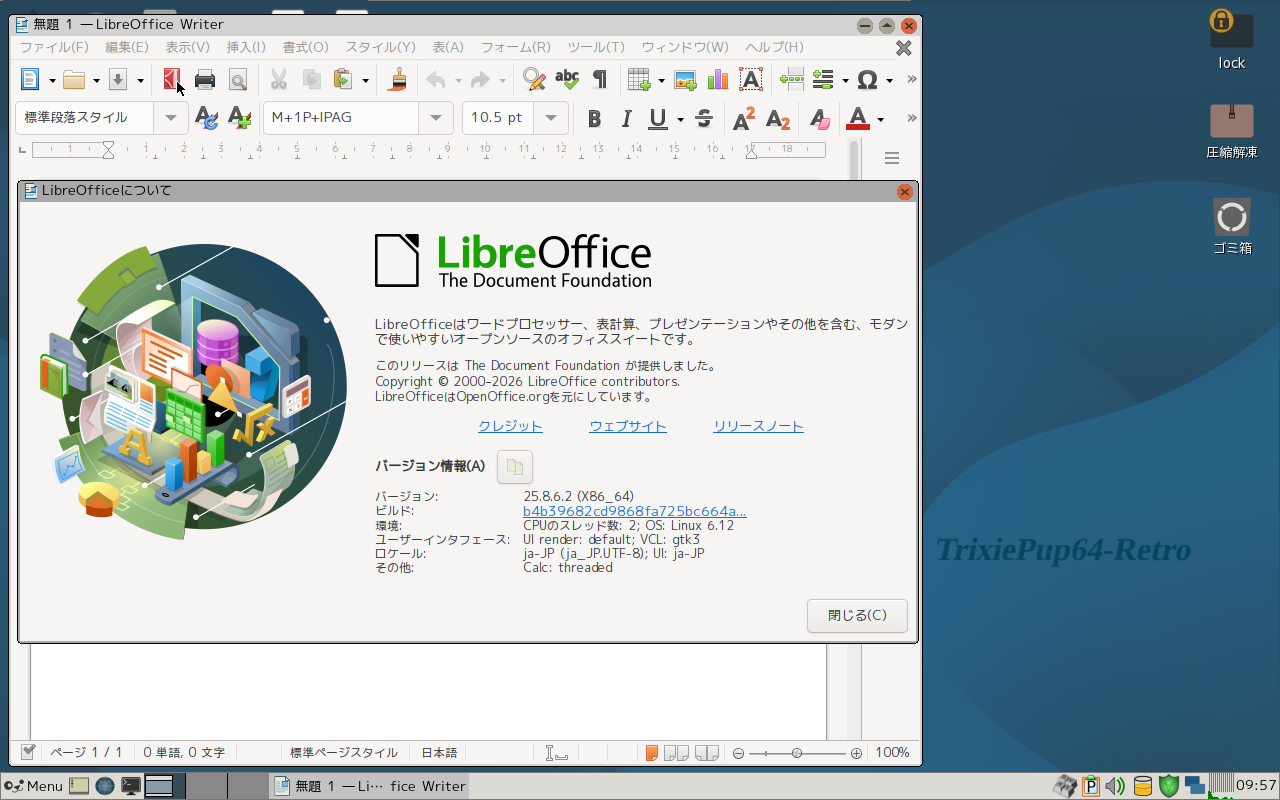Click the Insert Chart icon
The image size is (1280, 800).
717,80
